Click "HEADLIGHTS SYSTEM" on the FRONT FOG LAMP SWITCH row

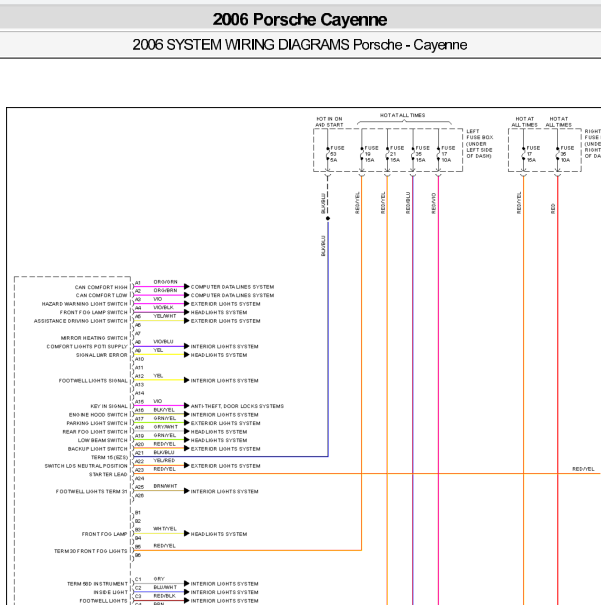coord(219,313)
